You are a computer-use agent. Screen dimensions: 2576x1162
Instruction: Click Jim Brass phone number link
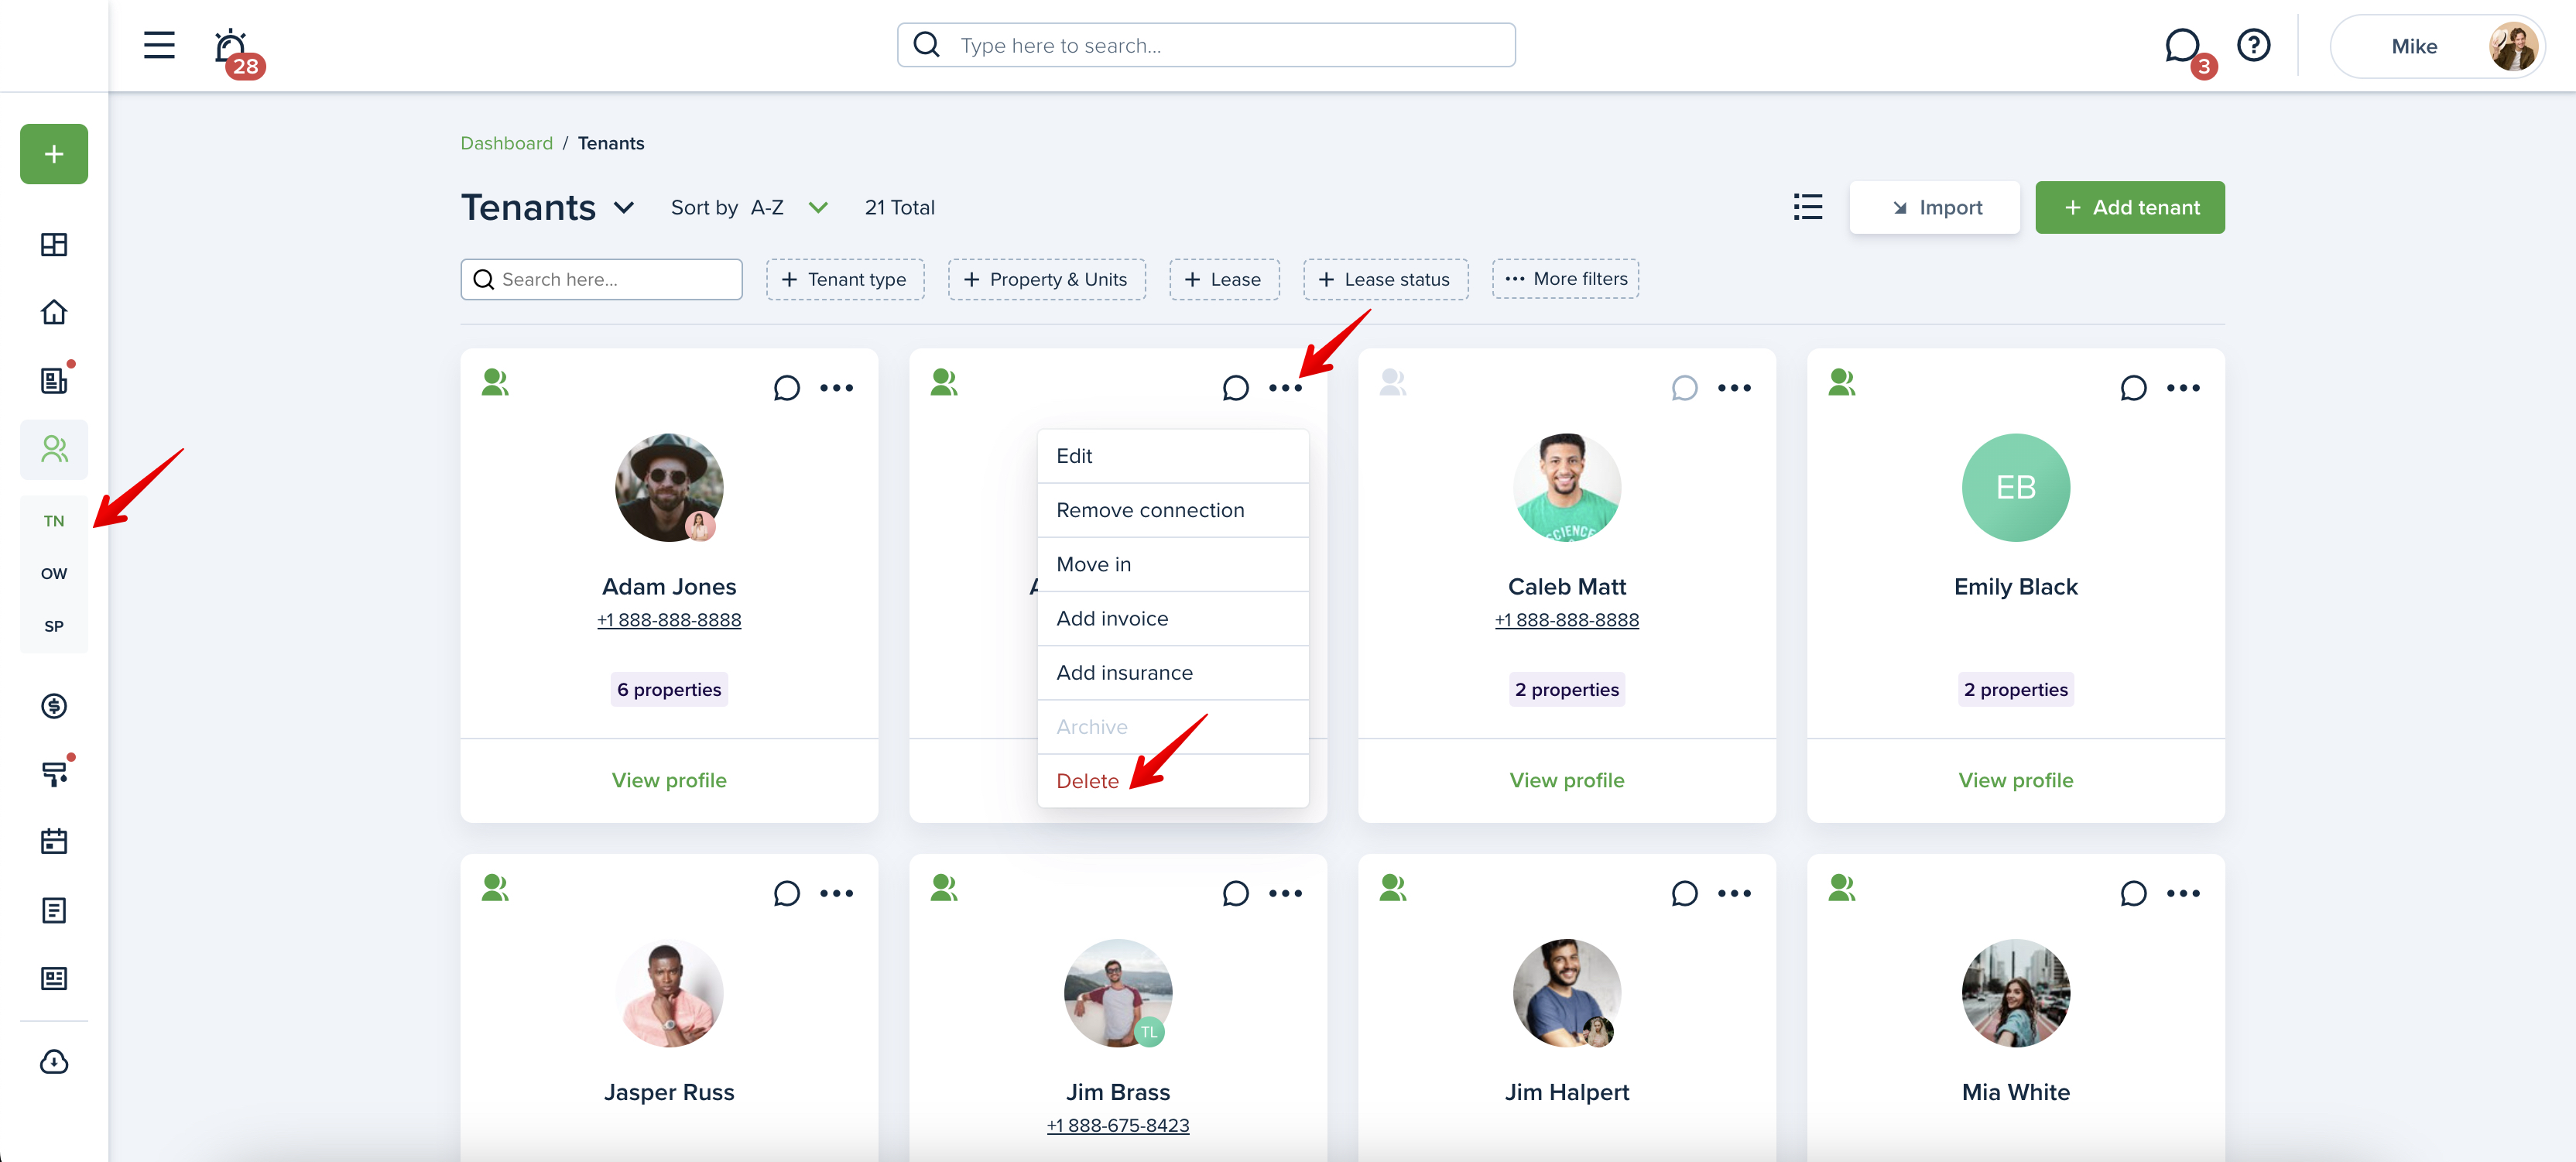tap(1117, 1126)
